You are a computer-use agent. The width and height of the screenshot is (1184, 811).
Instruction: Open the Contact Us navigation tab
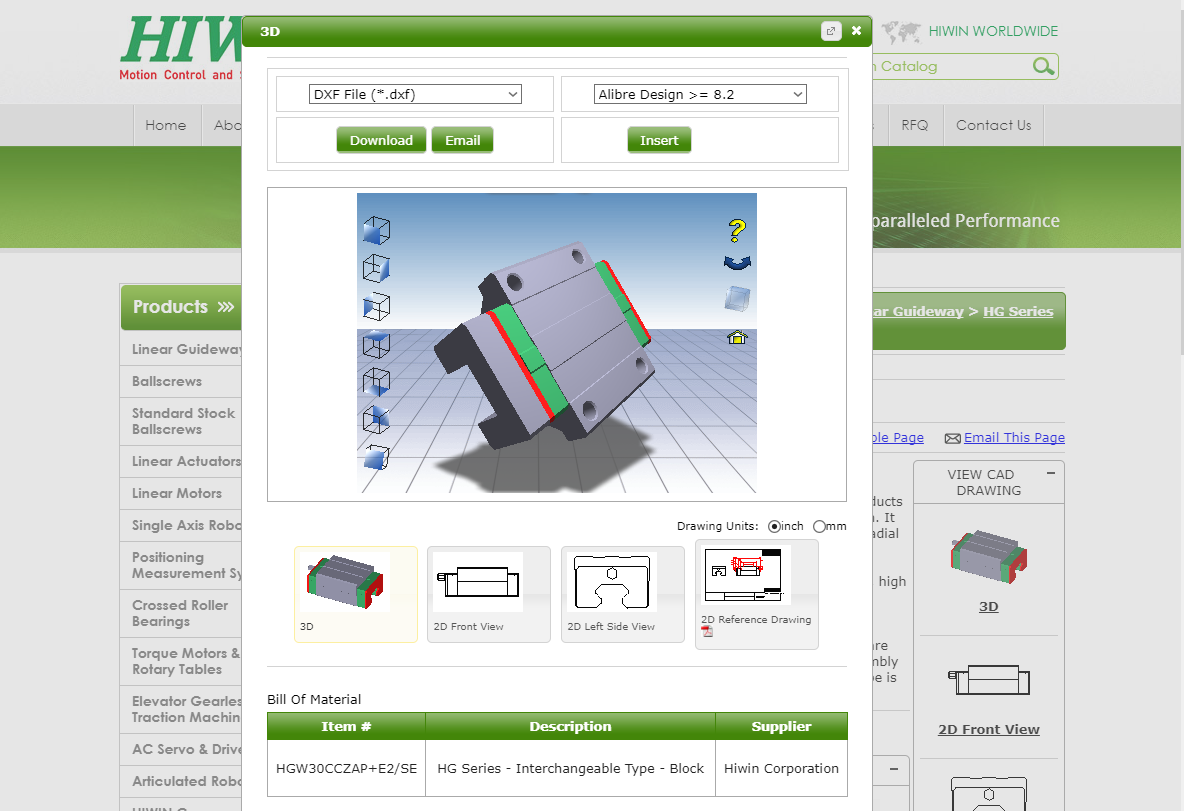[994, 125]
